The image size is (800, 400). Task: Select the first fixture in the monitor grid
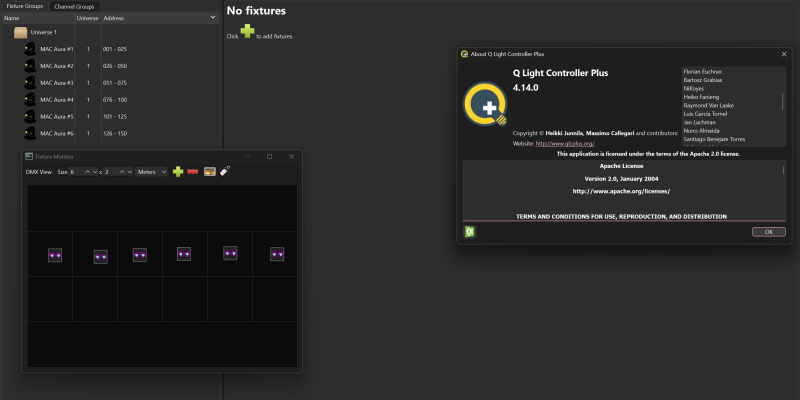55,255
